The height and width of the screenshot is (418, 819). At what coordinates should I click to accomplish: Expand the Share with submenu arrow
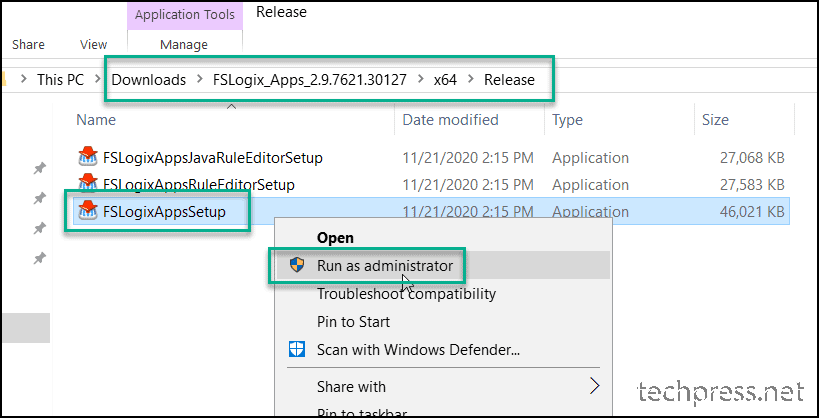tap(594, 386)
